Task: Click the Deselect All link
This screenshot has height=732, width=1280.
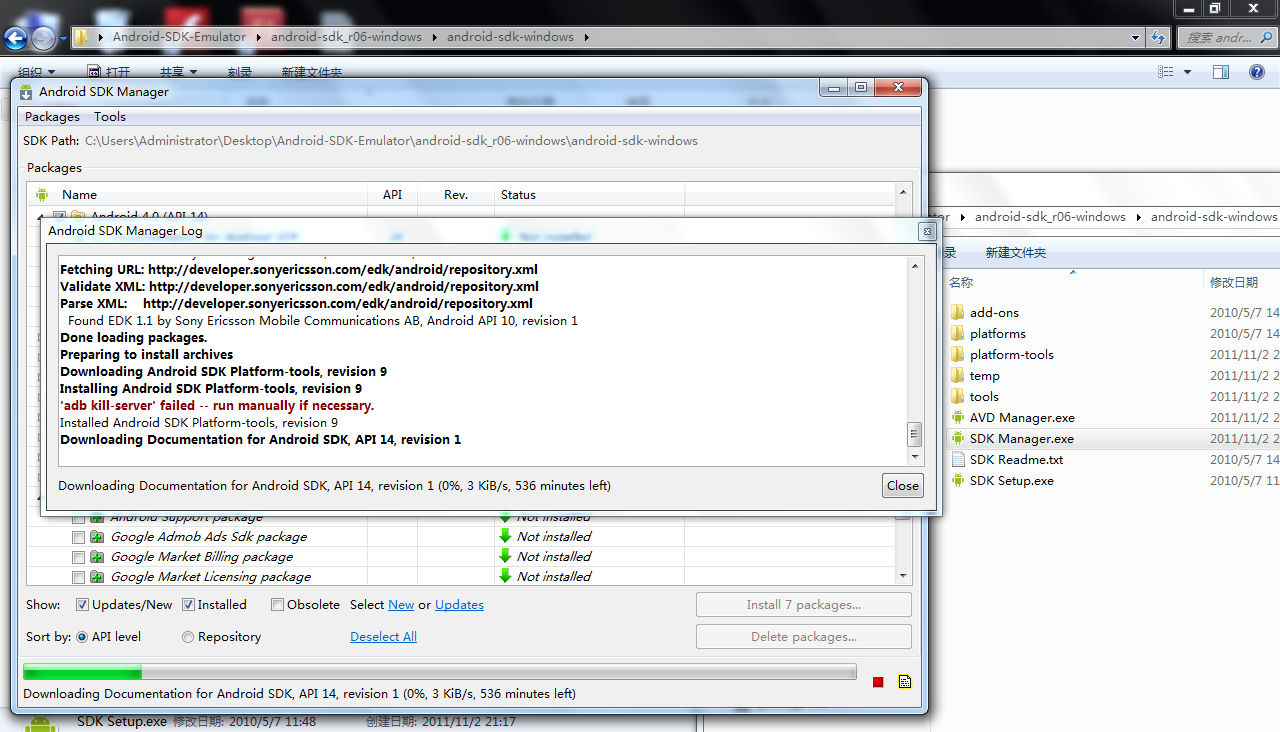Action: click(383, 637)
